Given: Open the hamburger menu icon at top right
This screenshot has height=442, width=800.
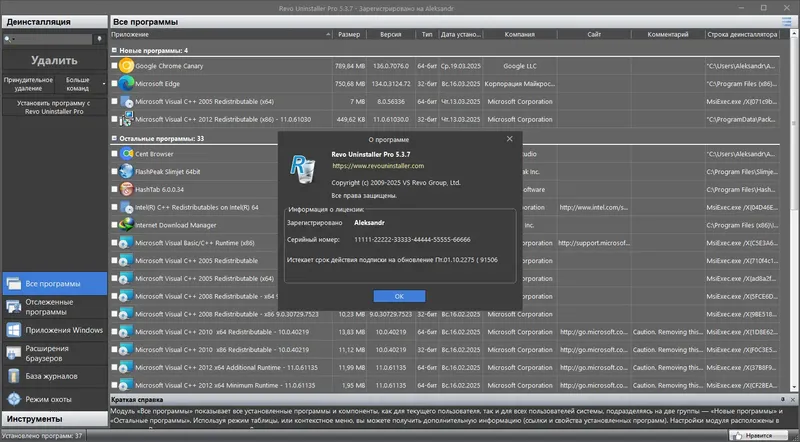Looking at the screenshot, I should [x=786, y=22].
